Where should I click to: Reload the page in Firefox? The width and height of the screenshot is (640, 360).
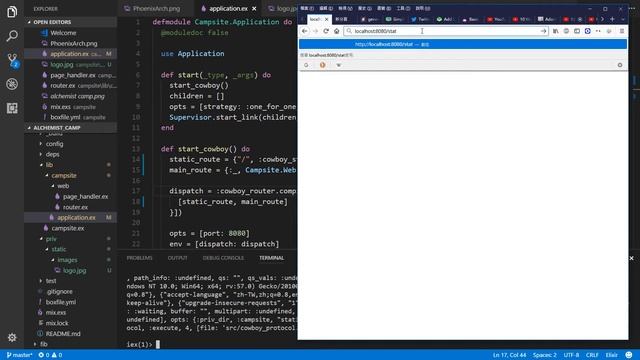click(x=326, y=31)
